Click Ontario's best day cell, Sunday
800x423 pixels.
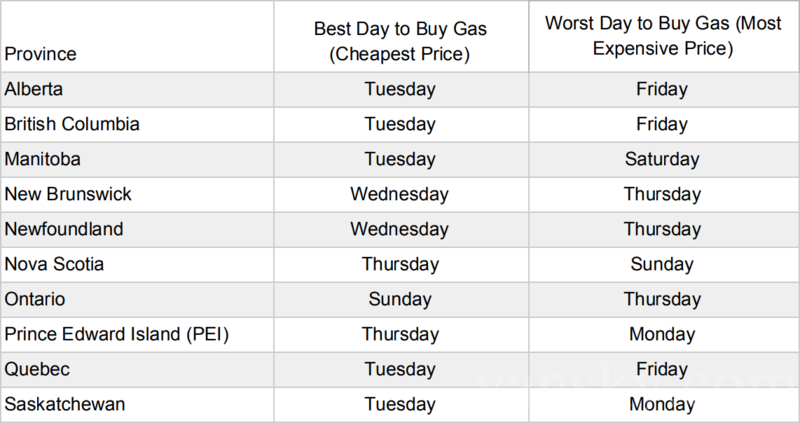[400, 299]
